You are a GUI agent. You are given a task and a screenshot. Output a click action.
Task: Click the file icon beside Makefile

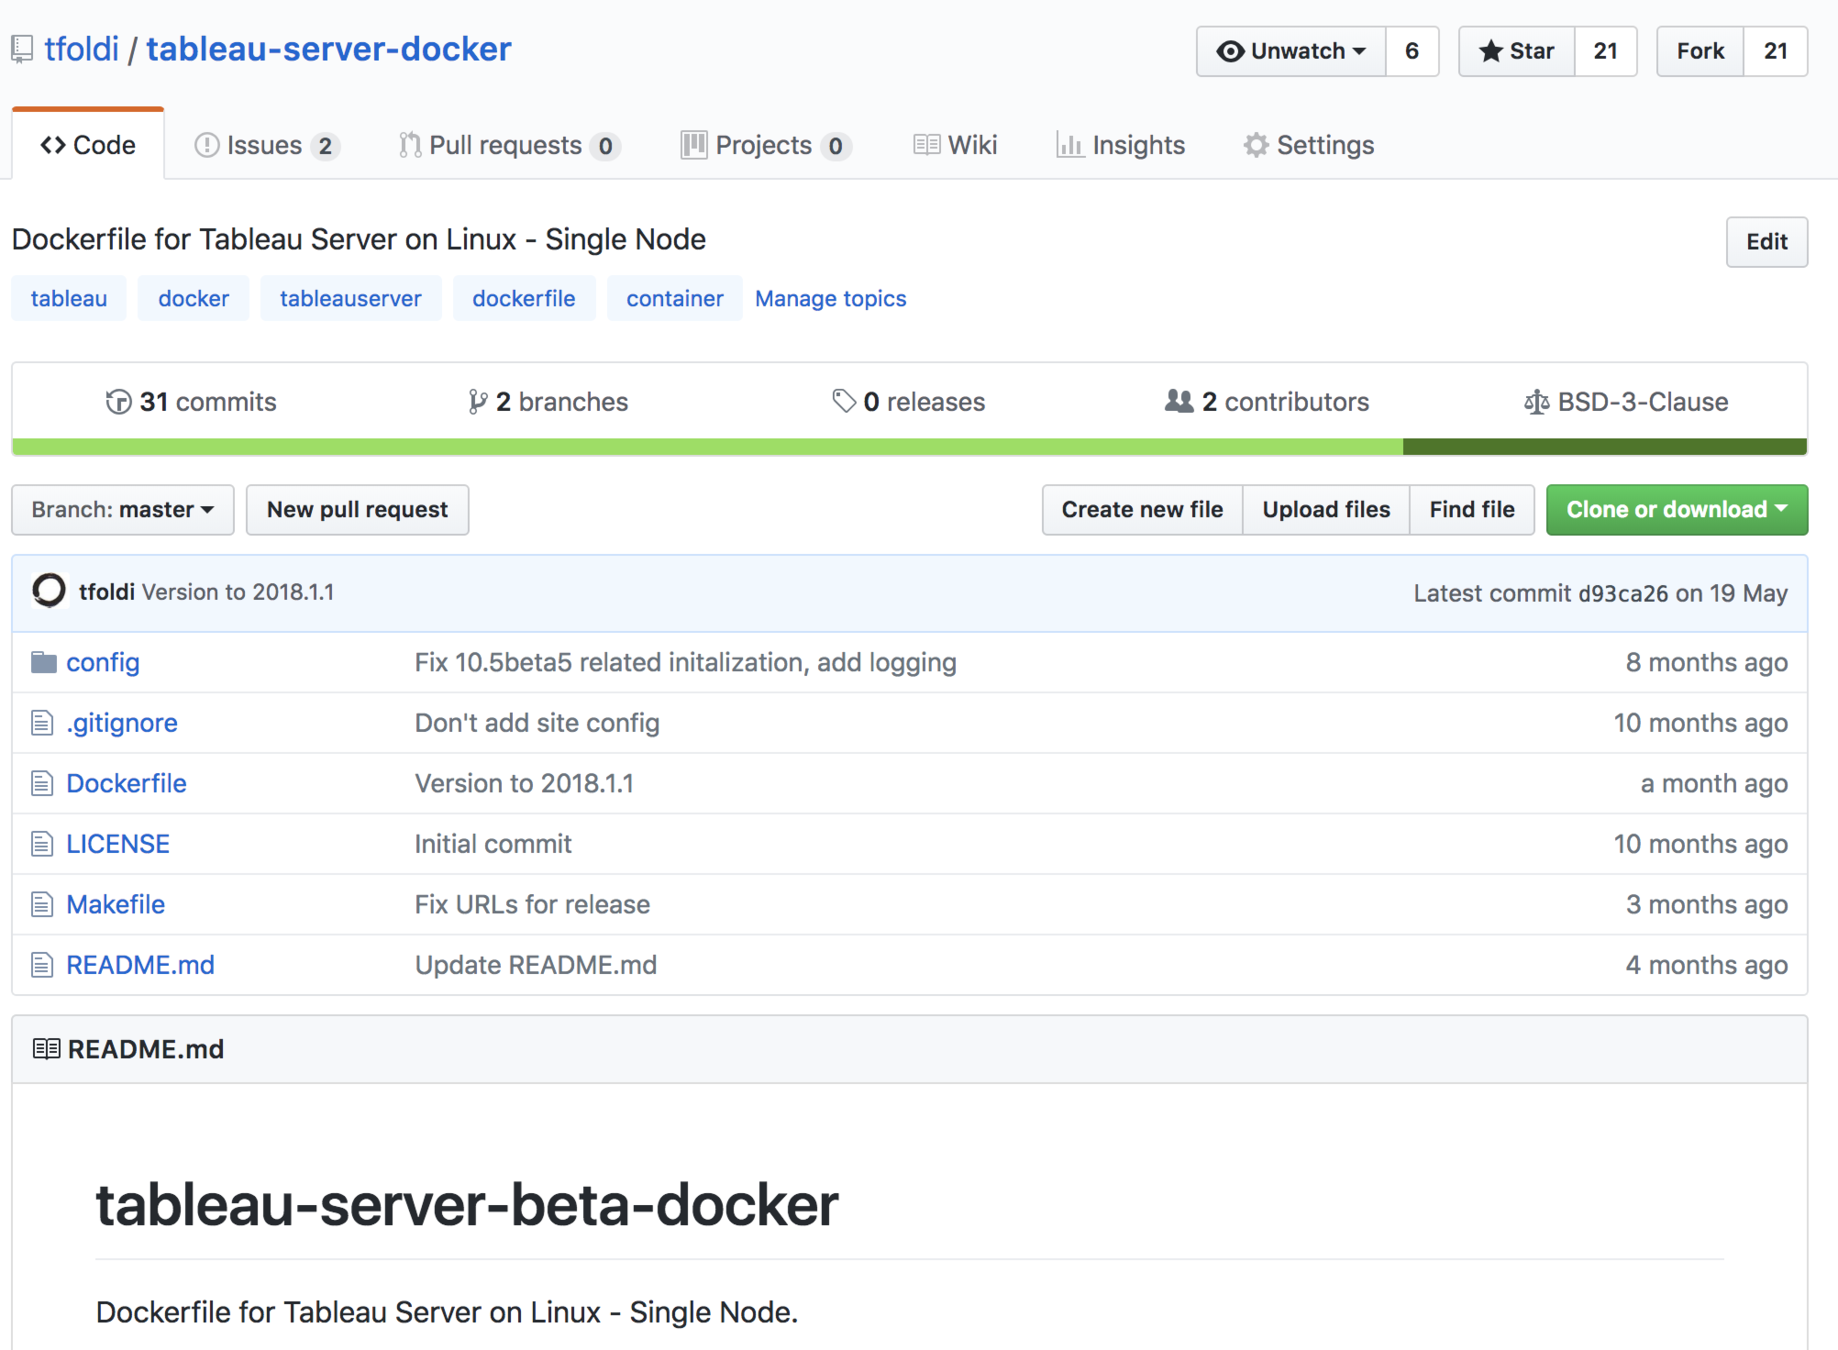pos(41,904)
